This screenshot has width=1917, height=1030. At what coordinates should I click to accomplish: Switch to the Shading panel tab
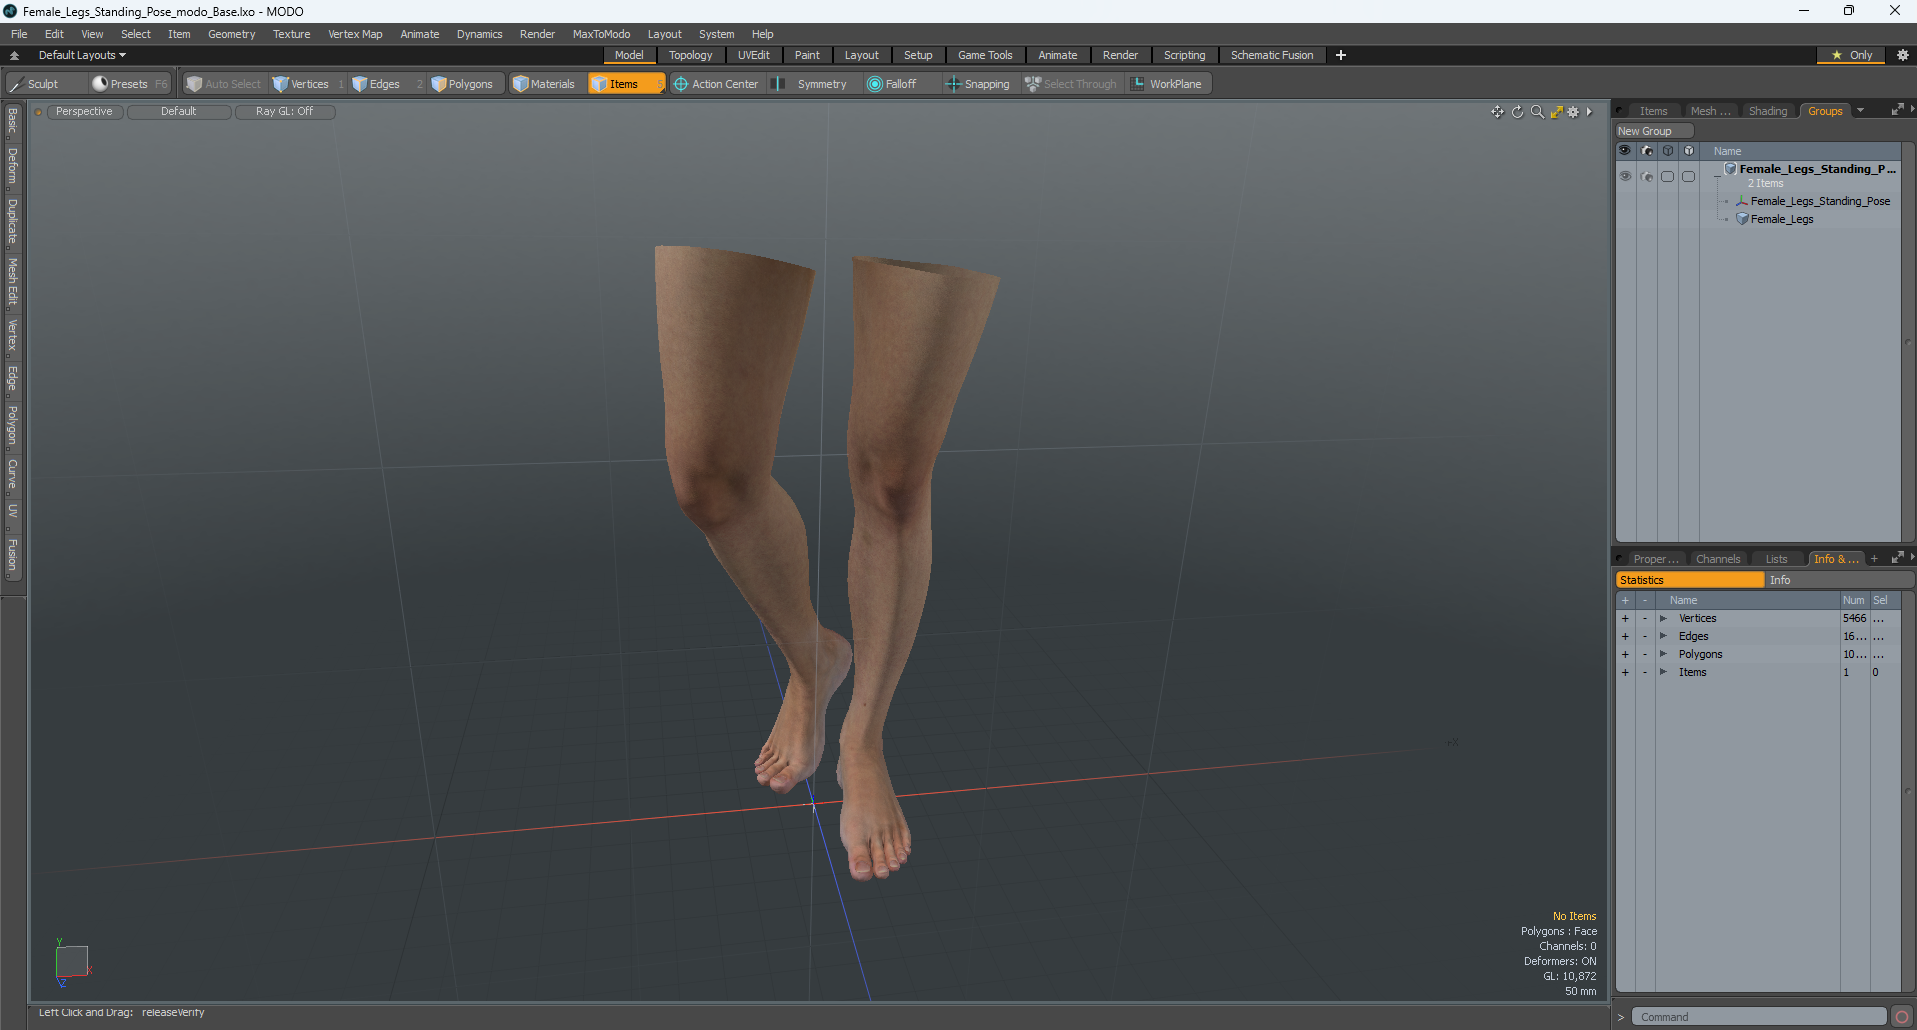pos(1768,111)
